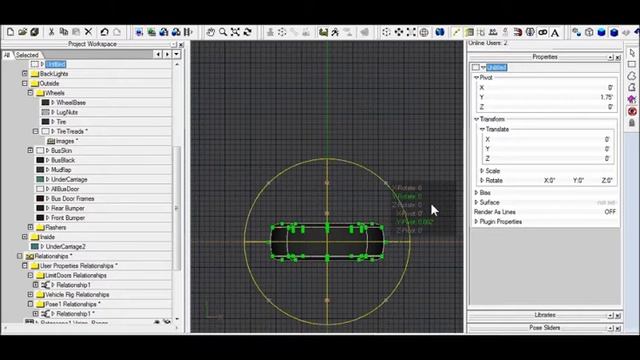Open the Libraries panel header
The height and width of the screenshot is (360, 640).
[x=544, y=315]
